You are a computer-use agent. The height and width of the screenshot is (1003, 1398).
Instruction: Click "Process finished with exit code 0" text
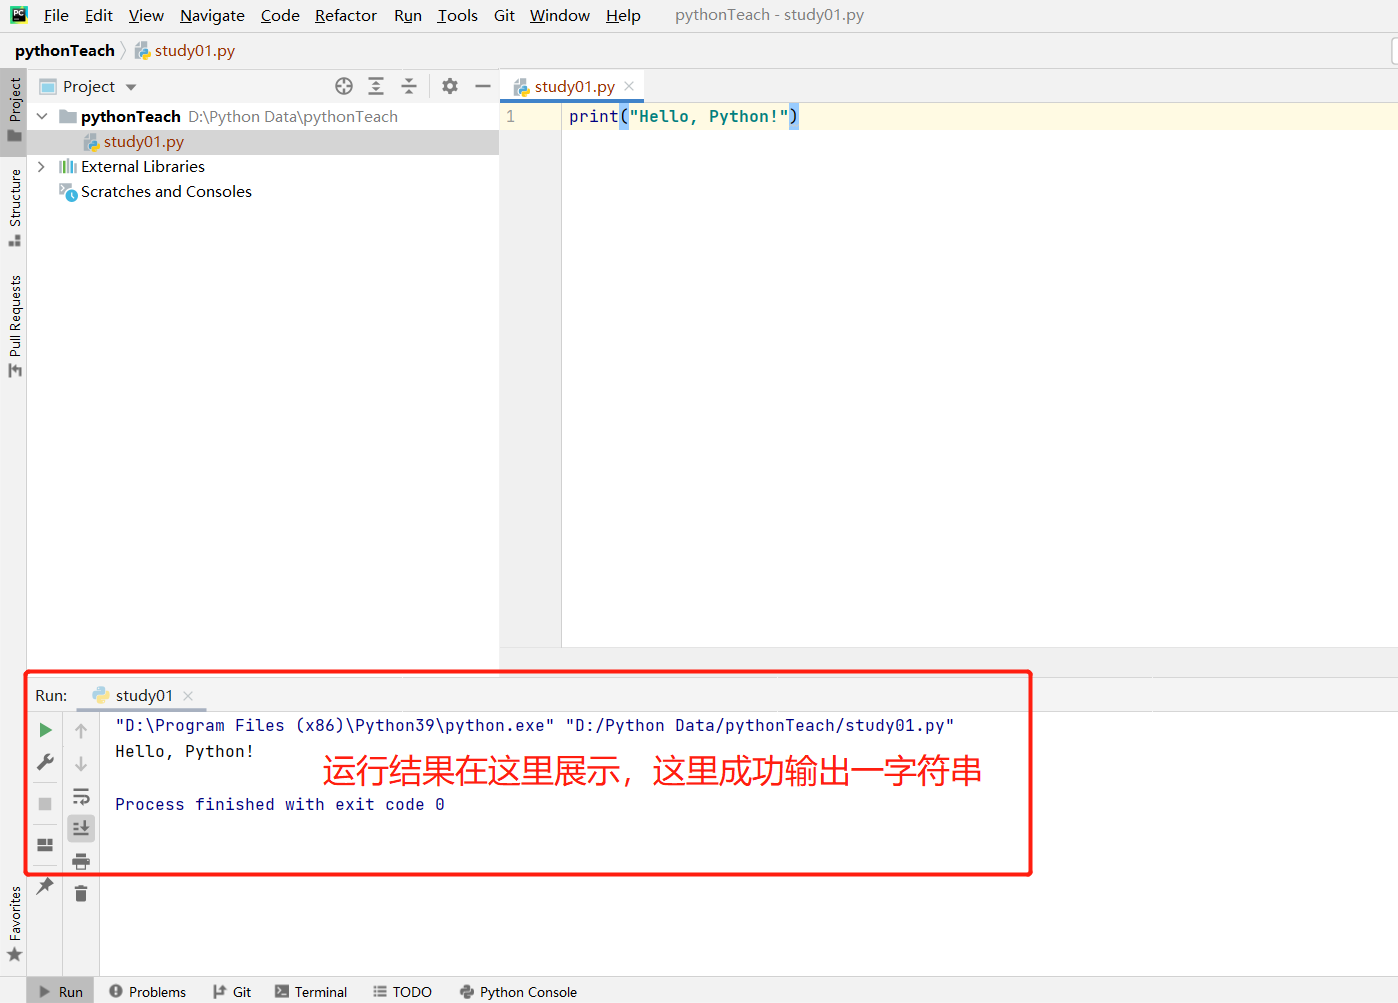(x=280, y=804)
